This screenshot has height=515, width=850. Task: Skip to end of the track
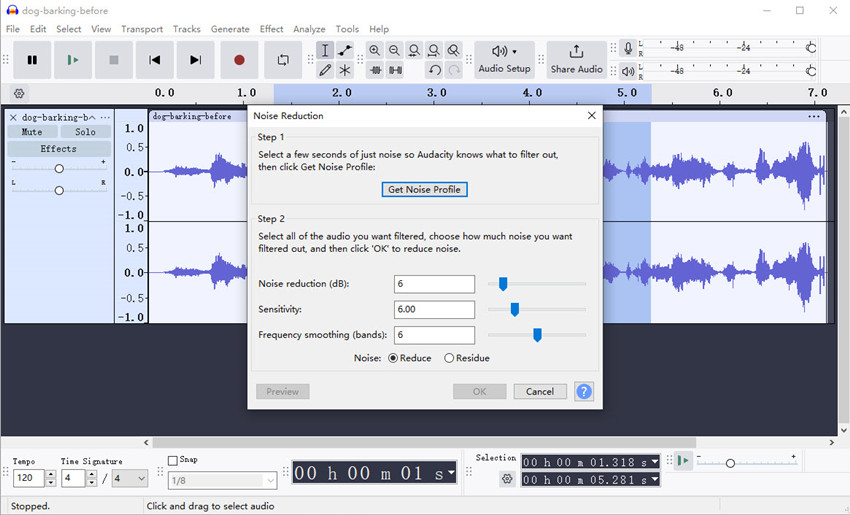click(195, 60)
